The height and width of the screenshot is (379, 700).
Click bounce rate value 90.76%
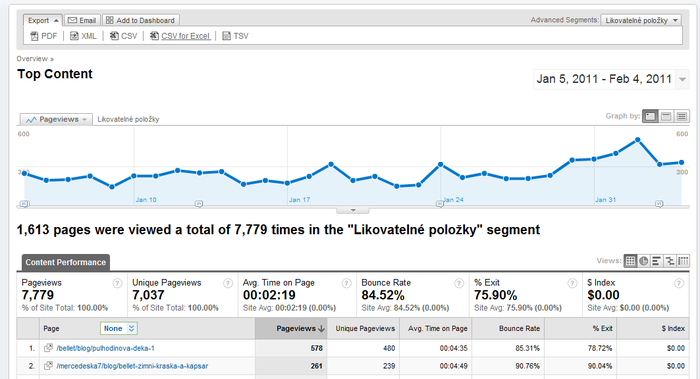(527, 366)
